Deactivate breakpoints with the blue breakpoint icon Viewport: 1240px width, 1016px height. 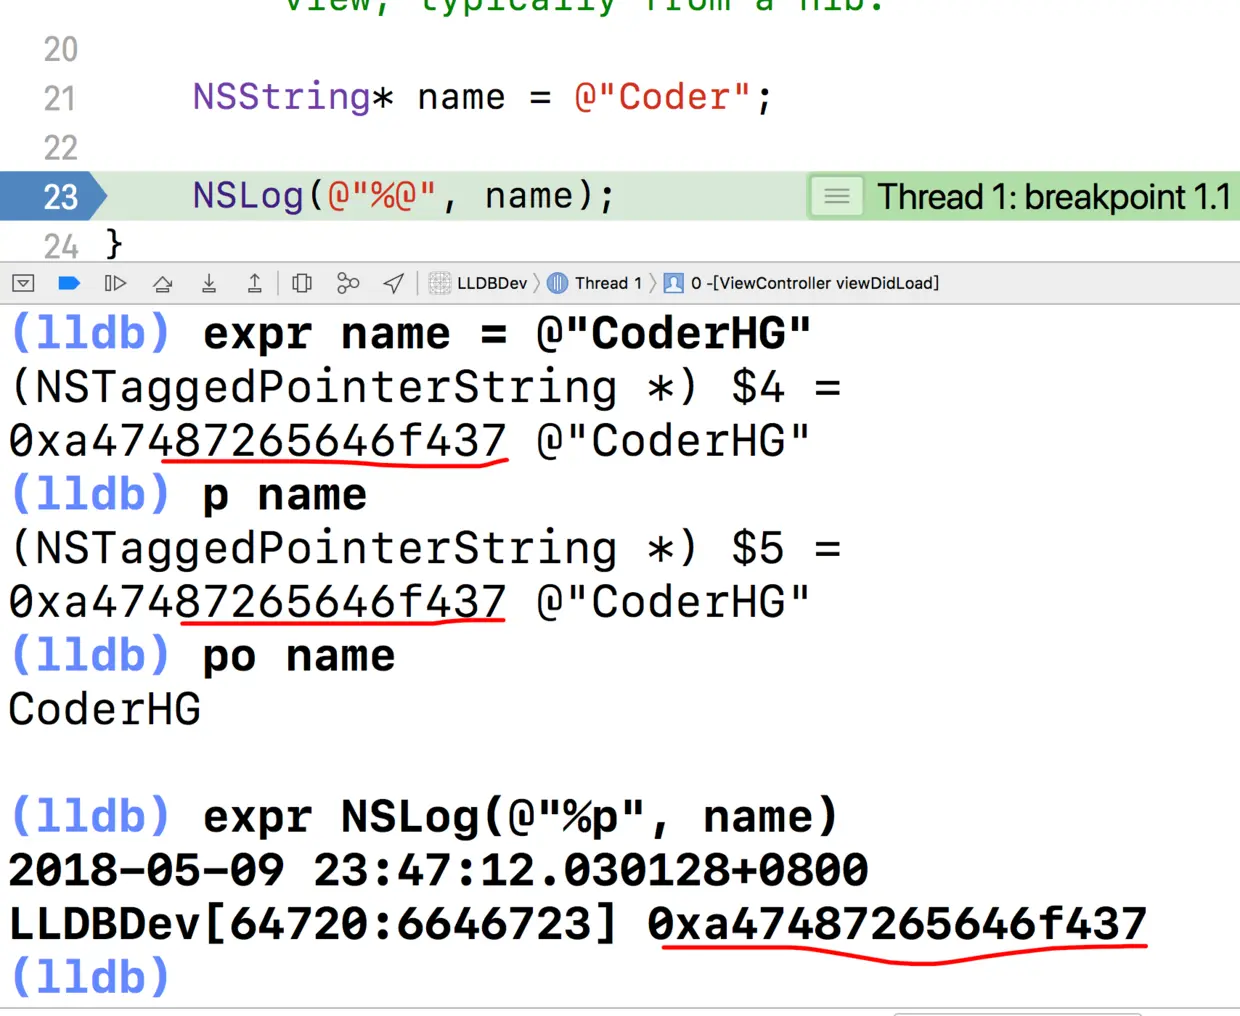pyautogui.click(x=69, y=283)
